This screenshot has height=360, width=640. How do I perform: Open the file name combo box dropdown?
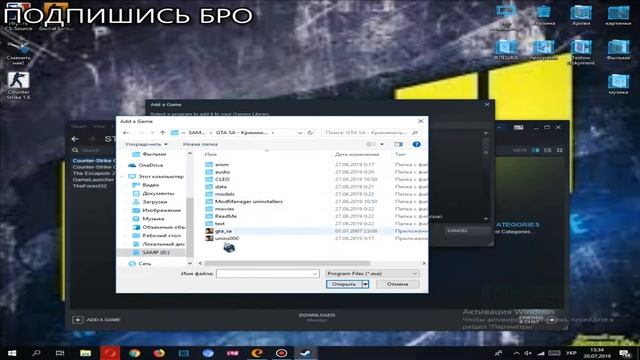coord(315,273)
